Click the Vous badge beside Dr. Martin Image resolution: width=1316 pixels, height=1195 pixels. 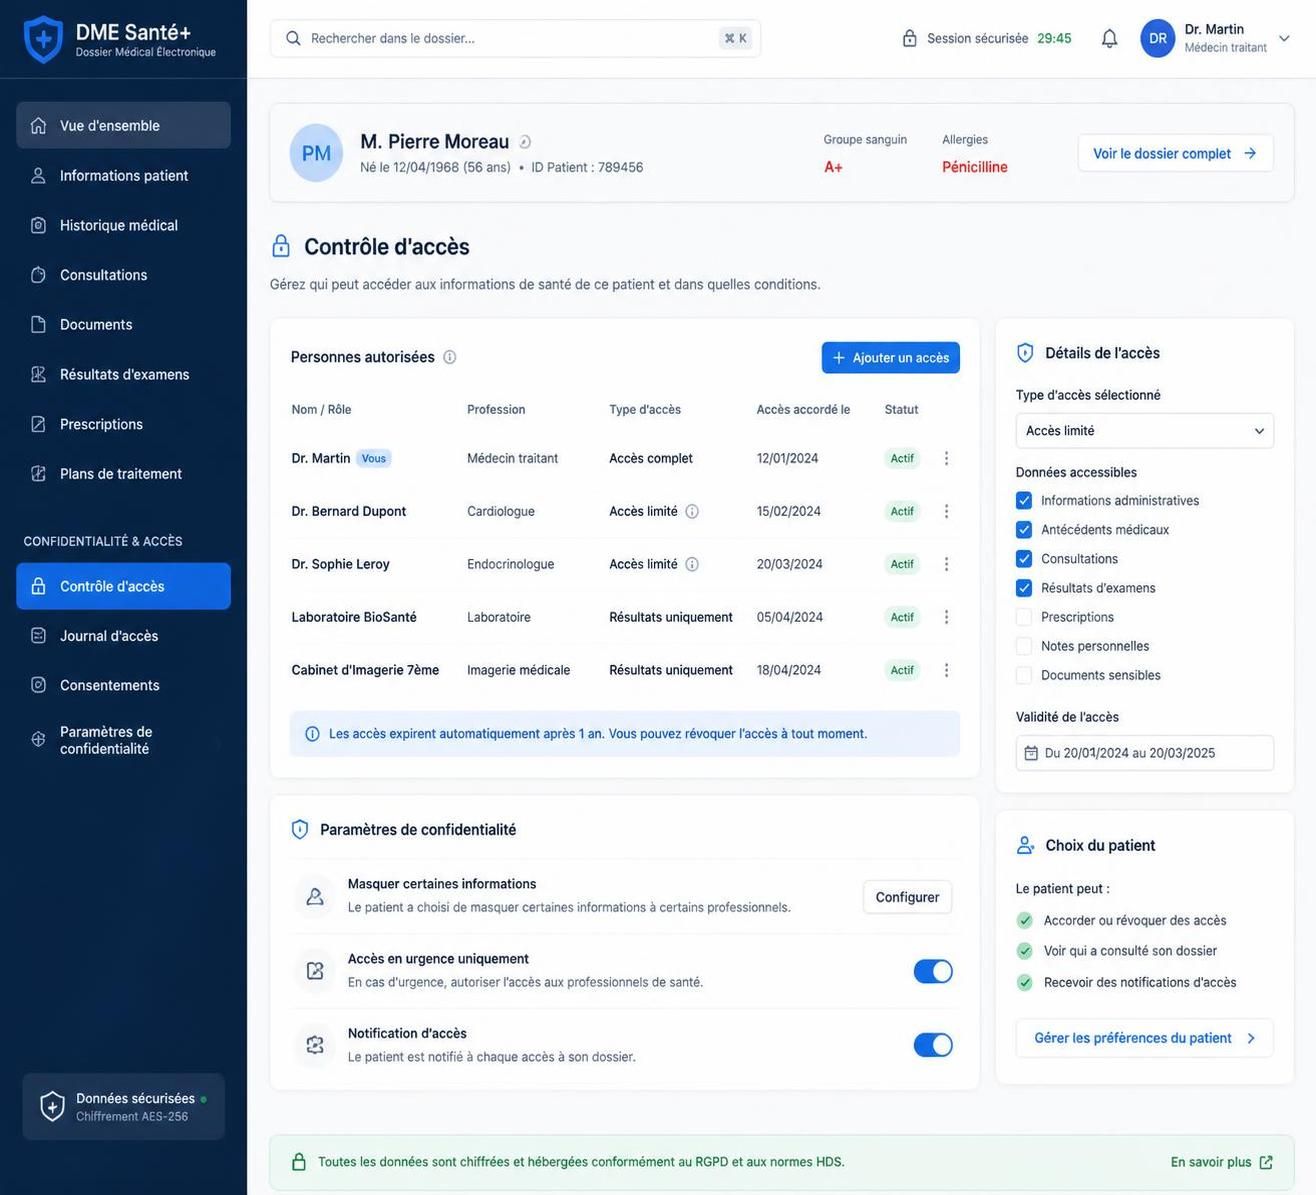[374, 458]
